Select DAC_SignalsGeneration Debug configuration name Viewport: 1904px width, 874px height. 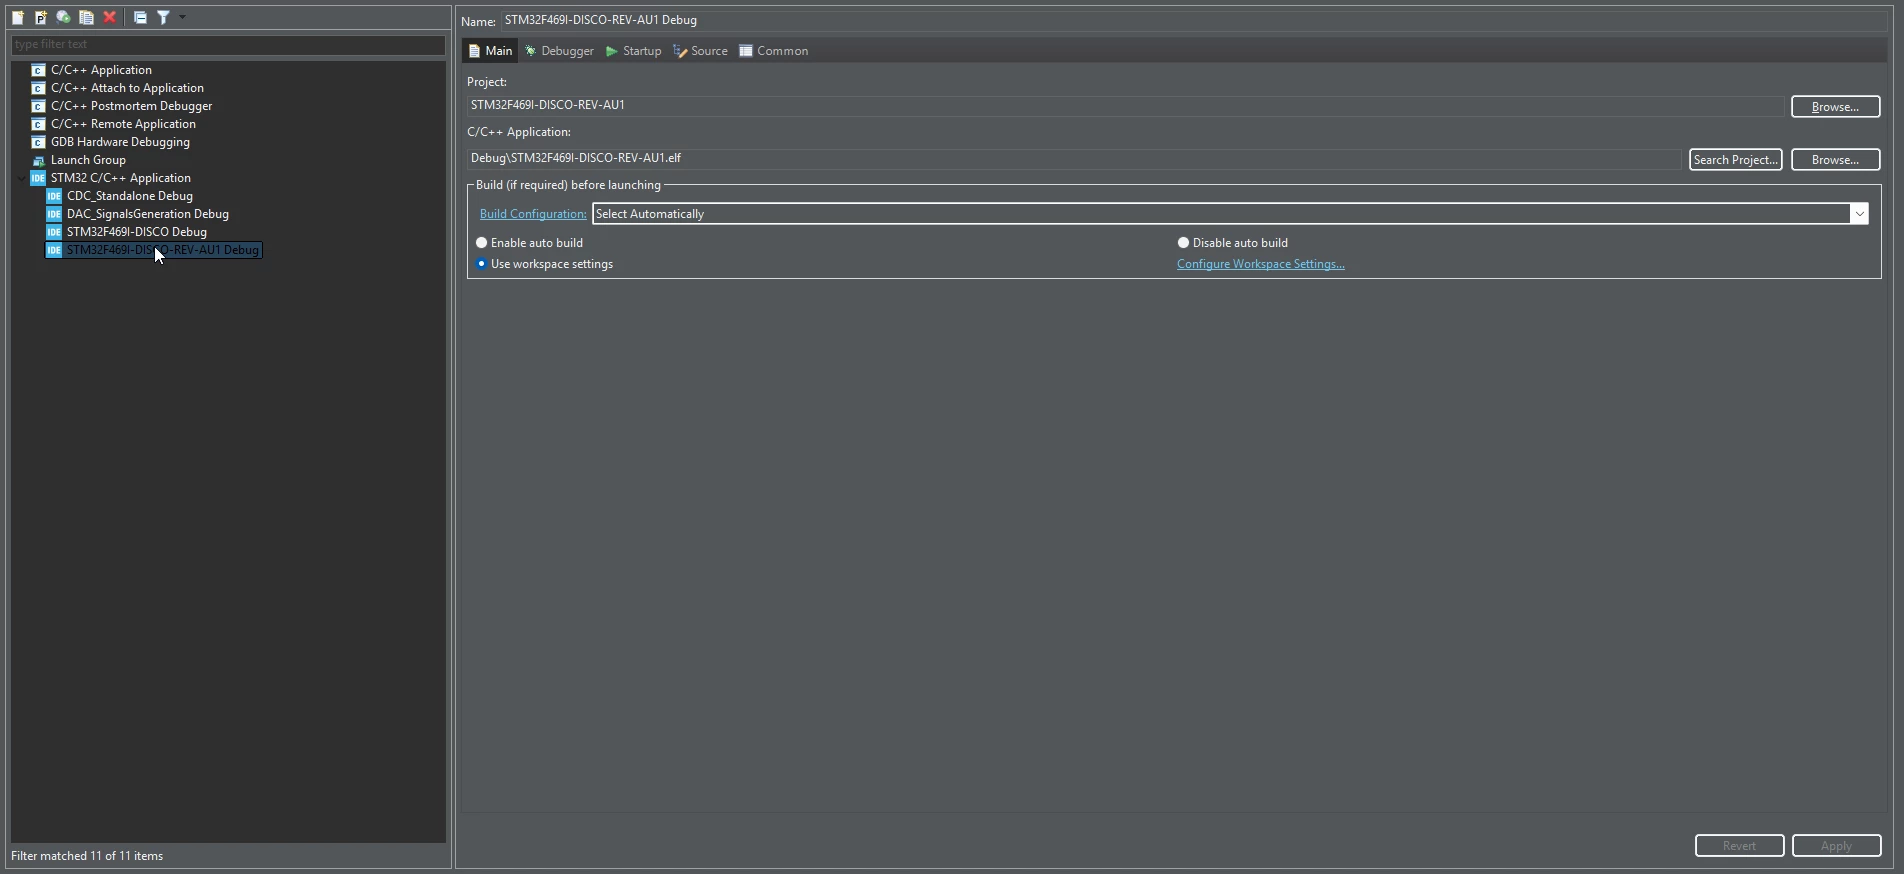coord(147,214)
